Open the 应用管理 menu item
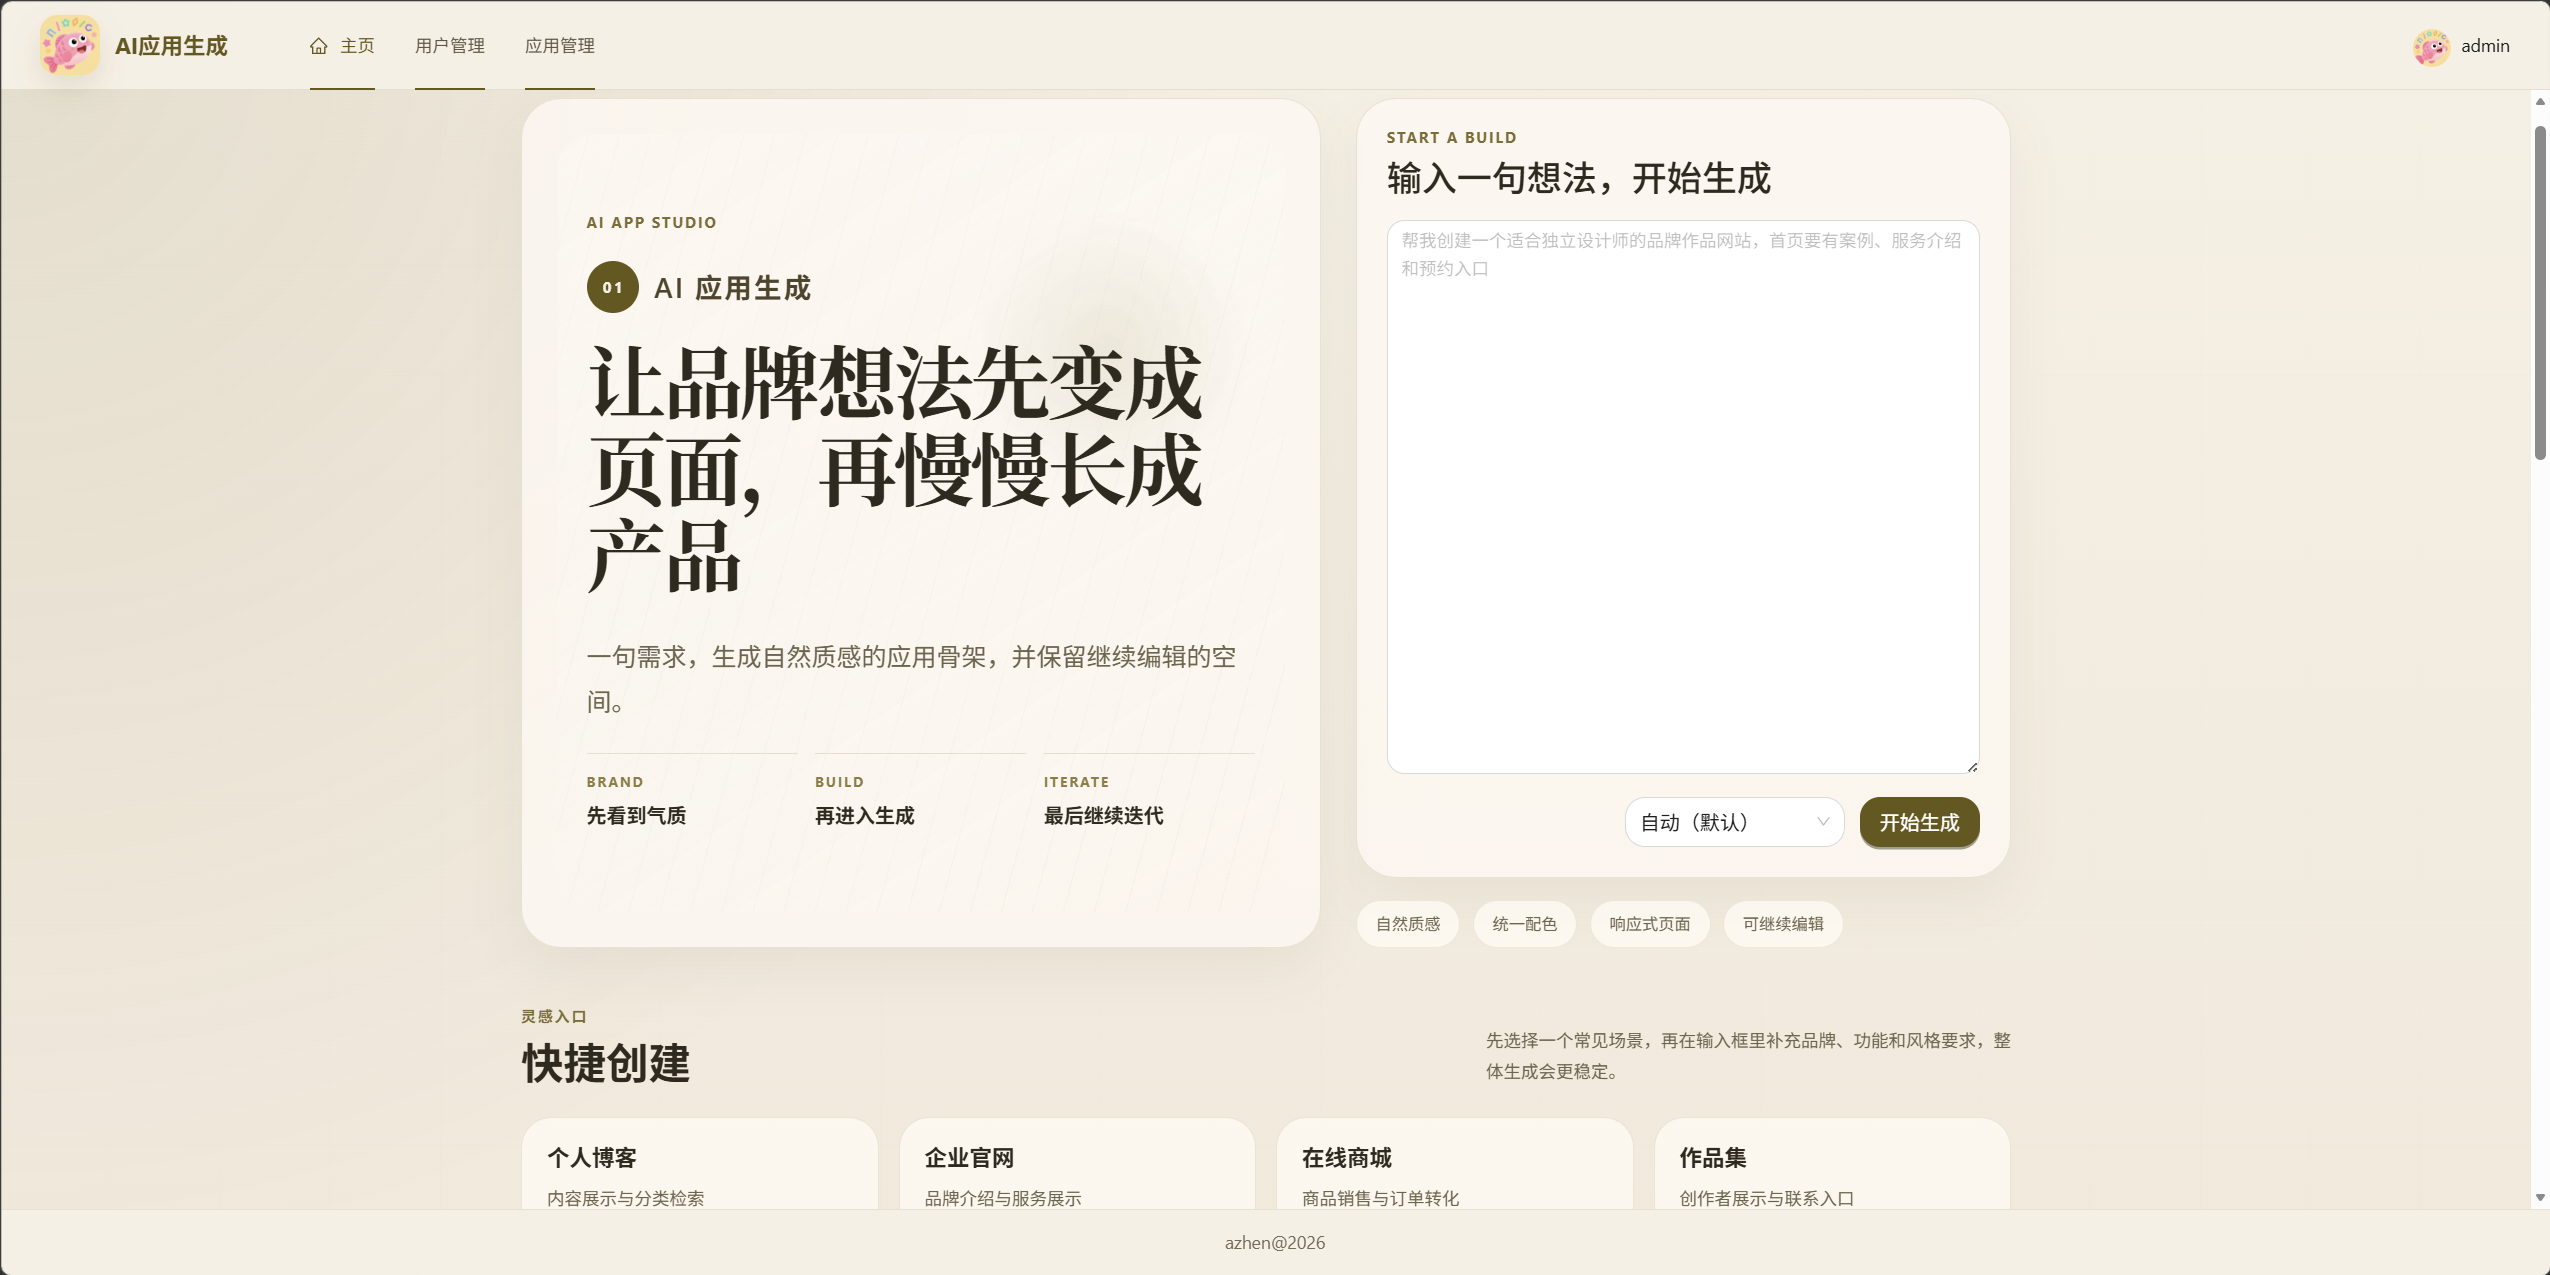Image resolution: width=2550 pixels, height=1275 pixels. 560,46
